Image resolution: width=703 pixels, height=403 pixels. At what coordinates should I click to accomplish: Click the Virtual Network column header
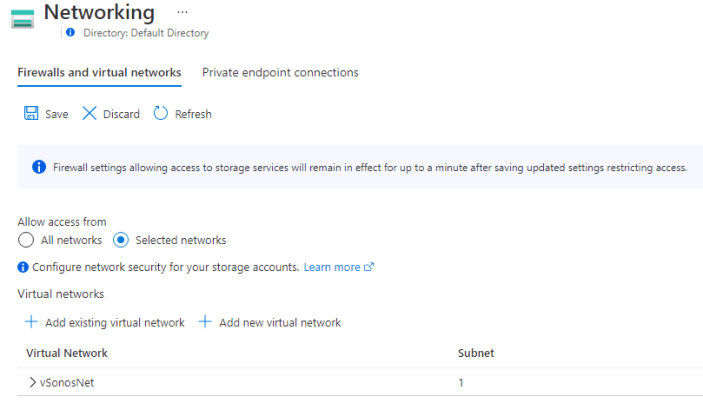tap(67, 353)
